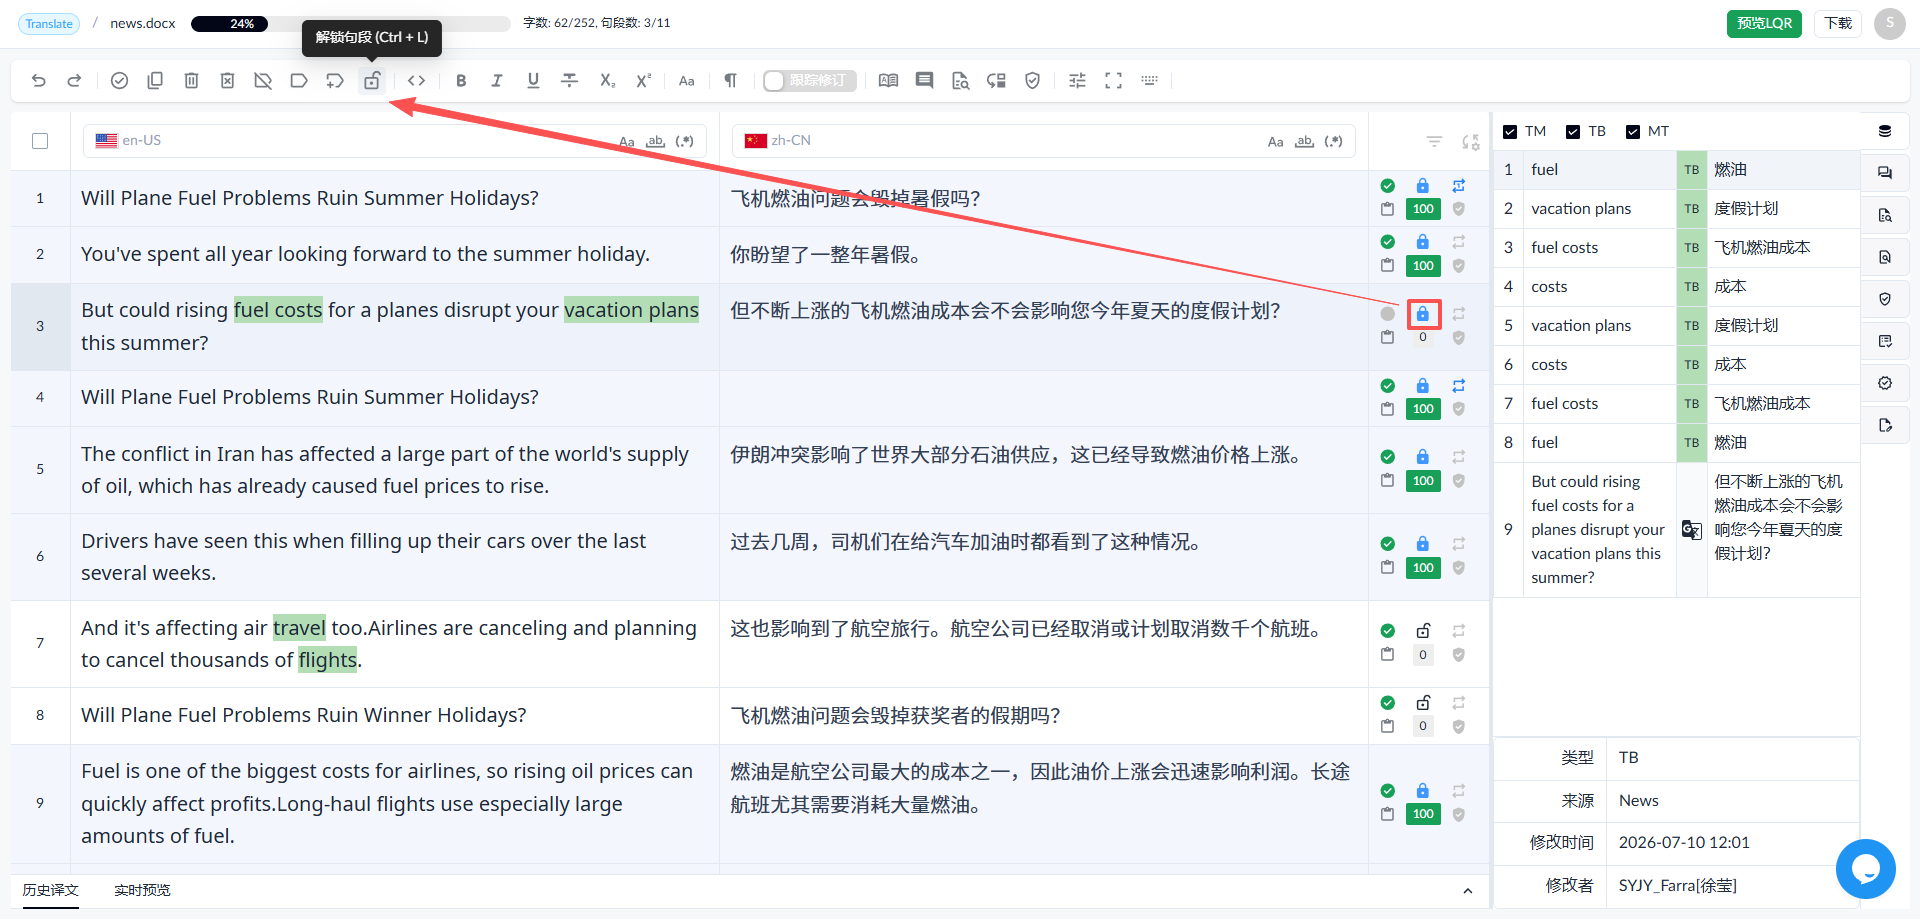
Task: Apply strikethrough formatting
Action: [570, 81]
